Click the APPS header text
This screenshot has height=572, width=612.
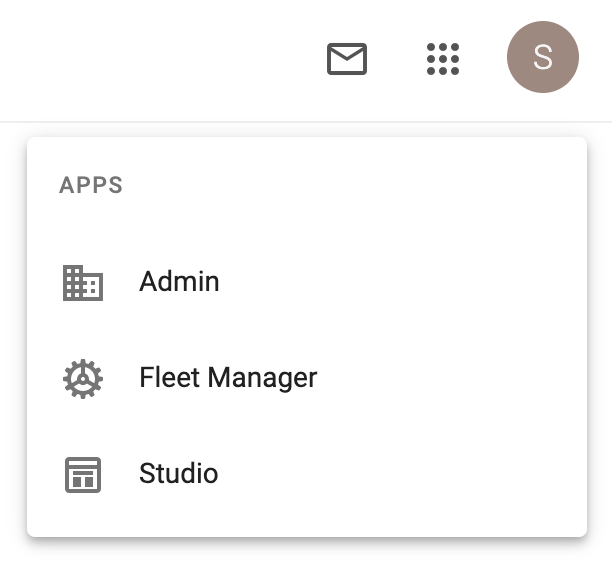[x=91, y=185]
